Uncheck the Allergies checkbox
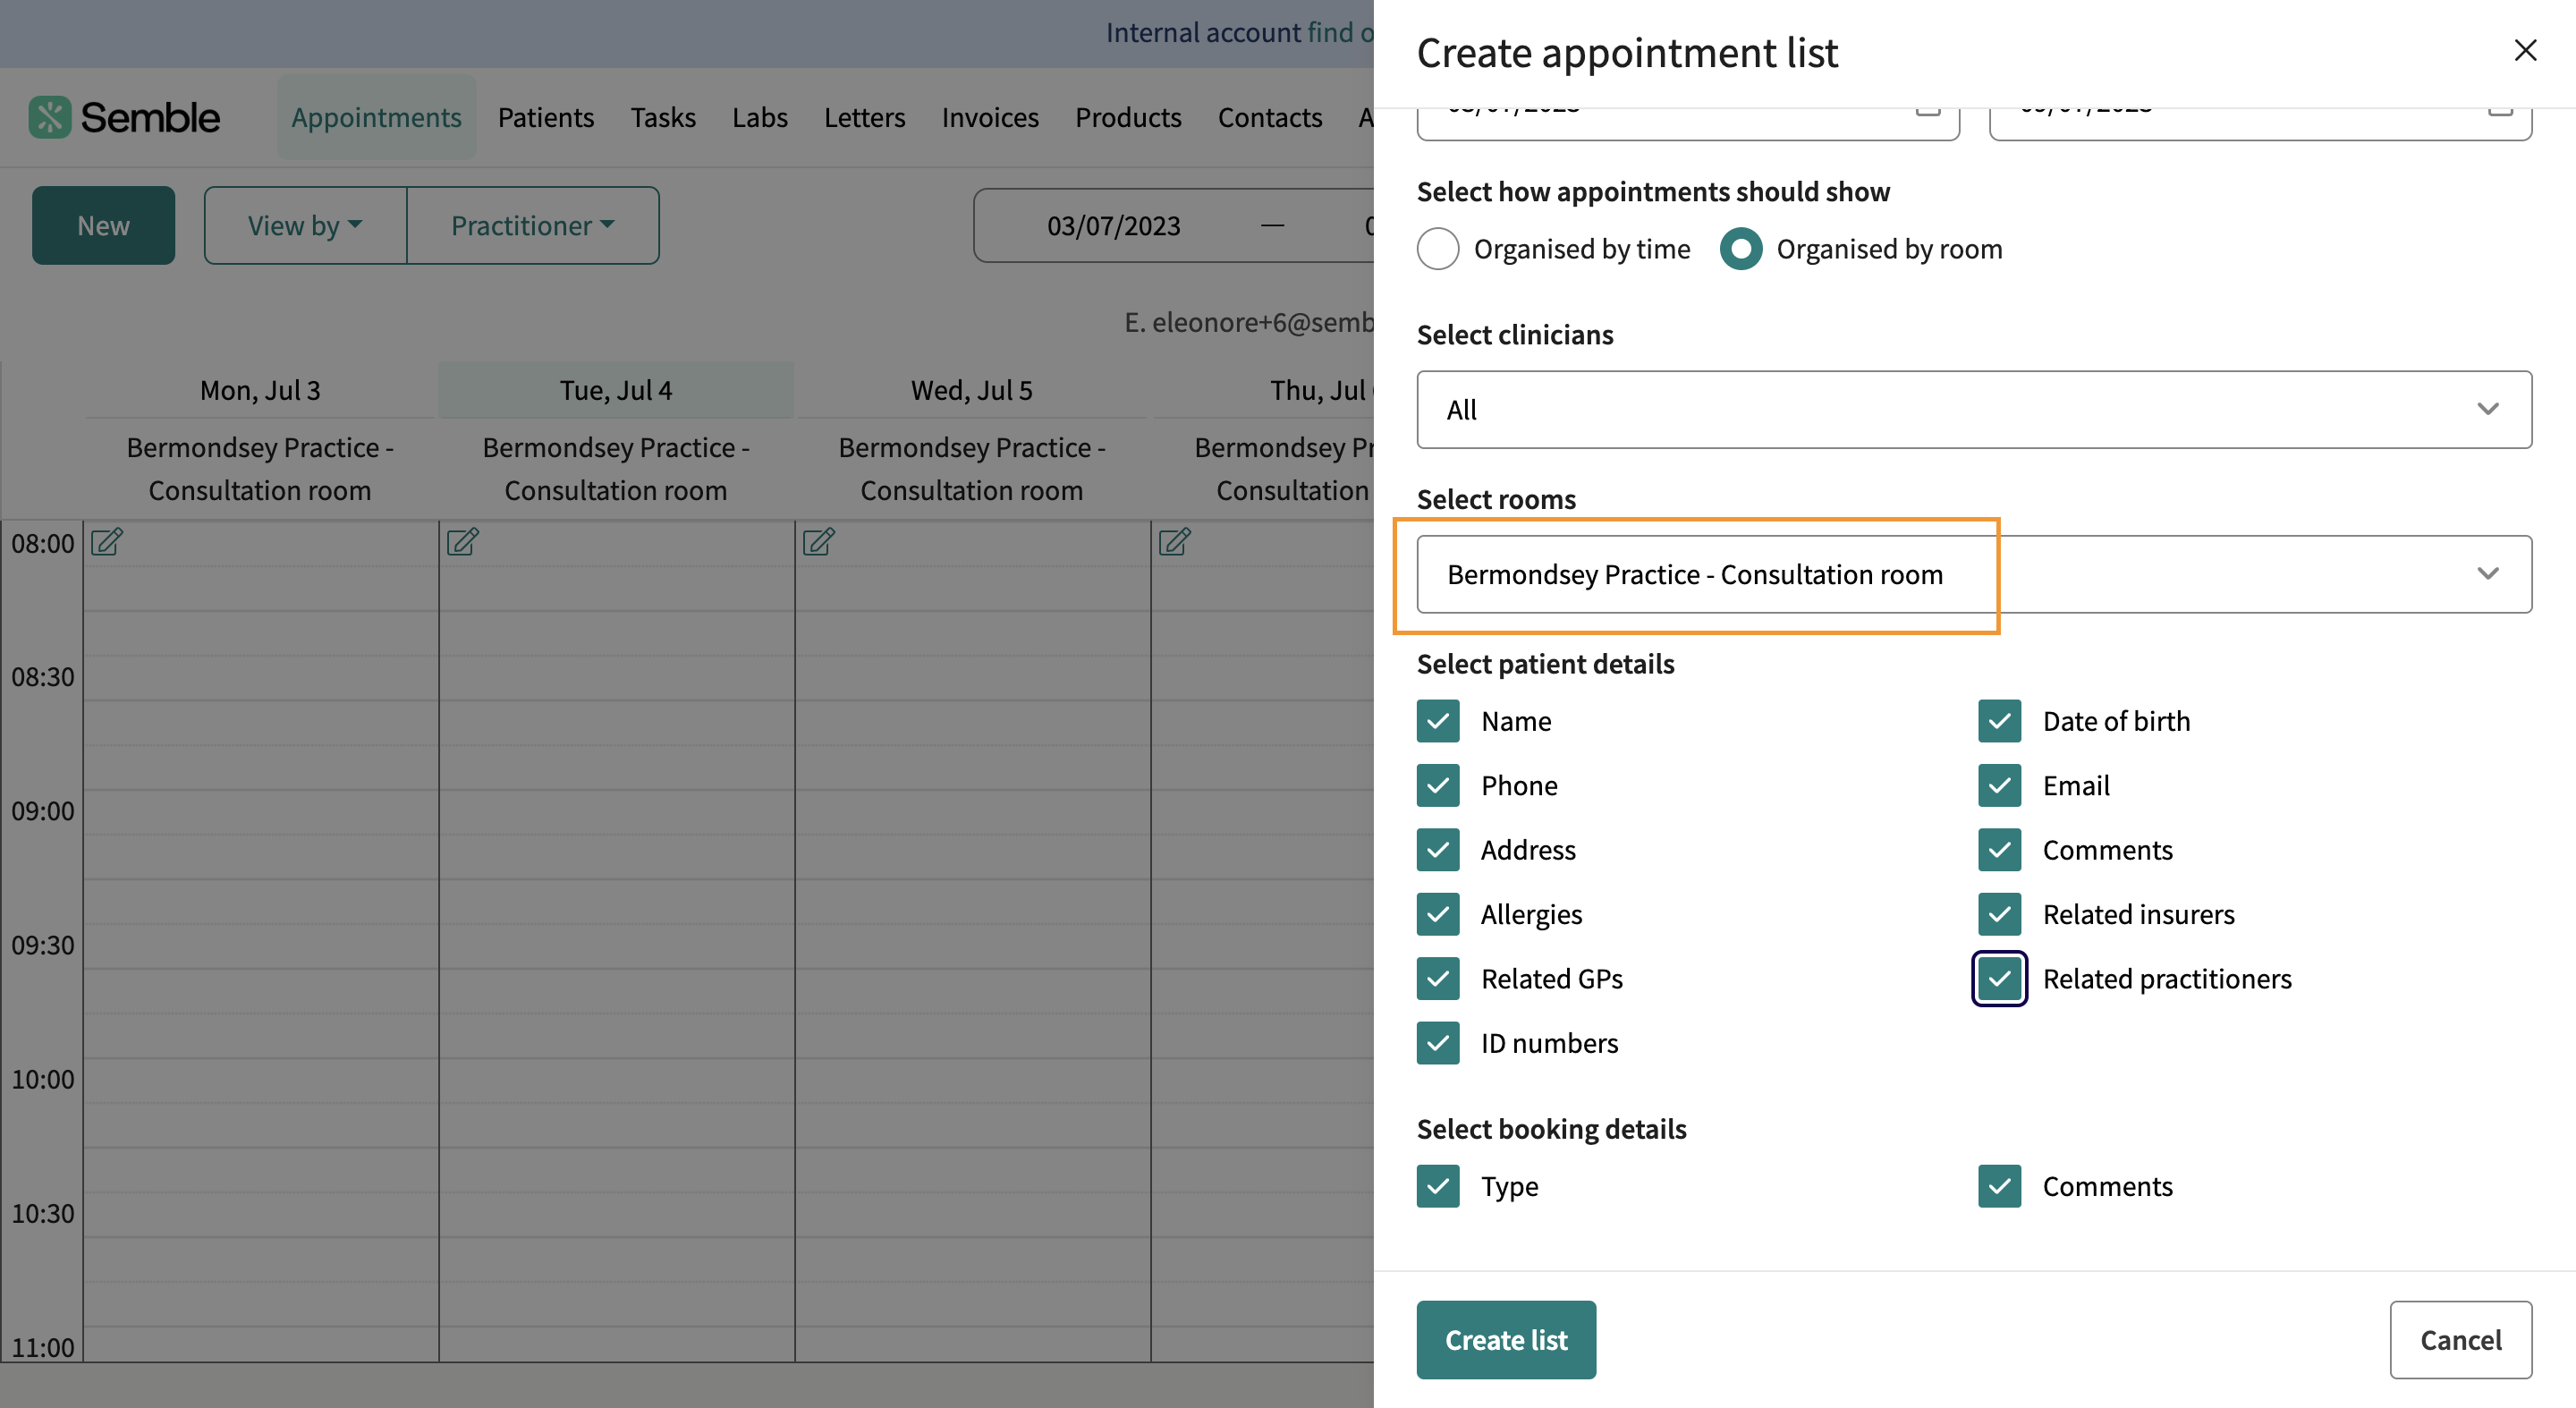Viewport: 2576px width, 1408px height. point(1438,914)
